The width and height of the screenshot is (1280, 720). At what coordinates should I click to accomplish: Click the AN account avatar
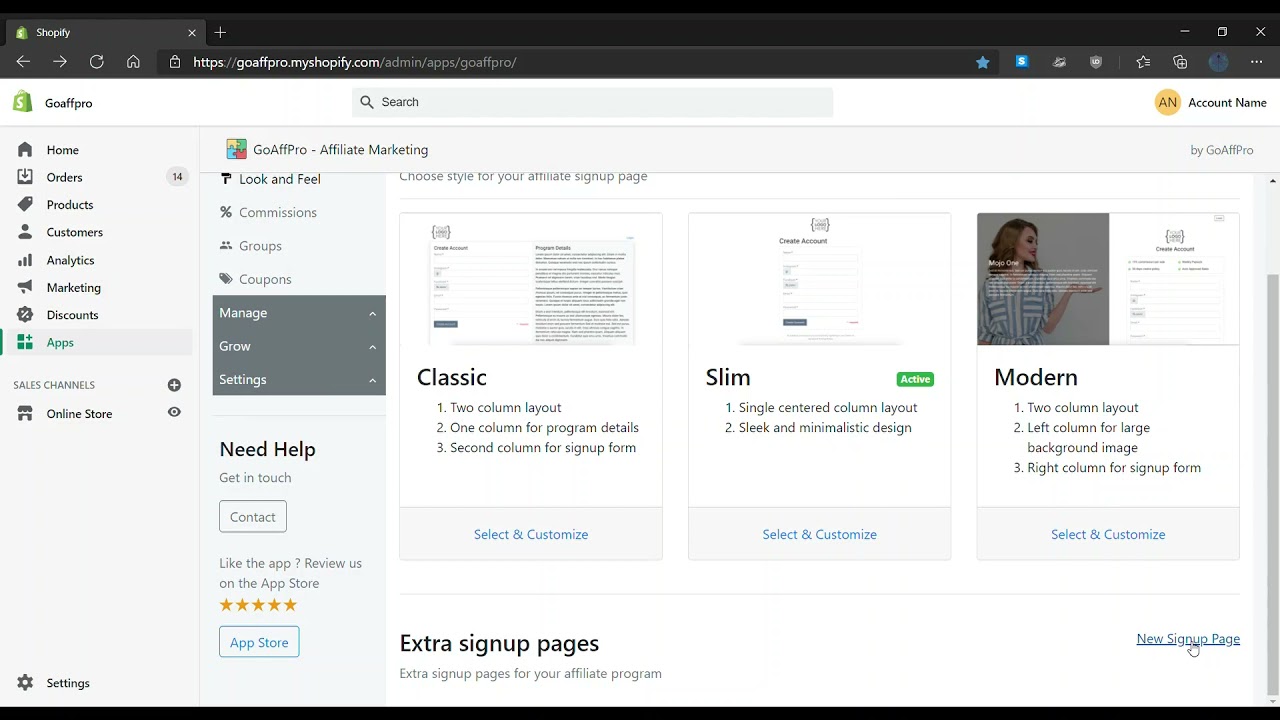coord(1167,102)
